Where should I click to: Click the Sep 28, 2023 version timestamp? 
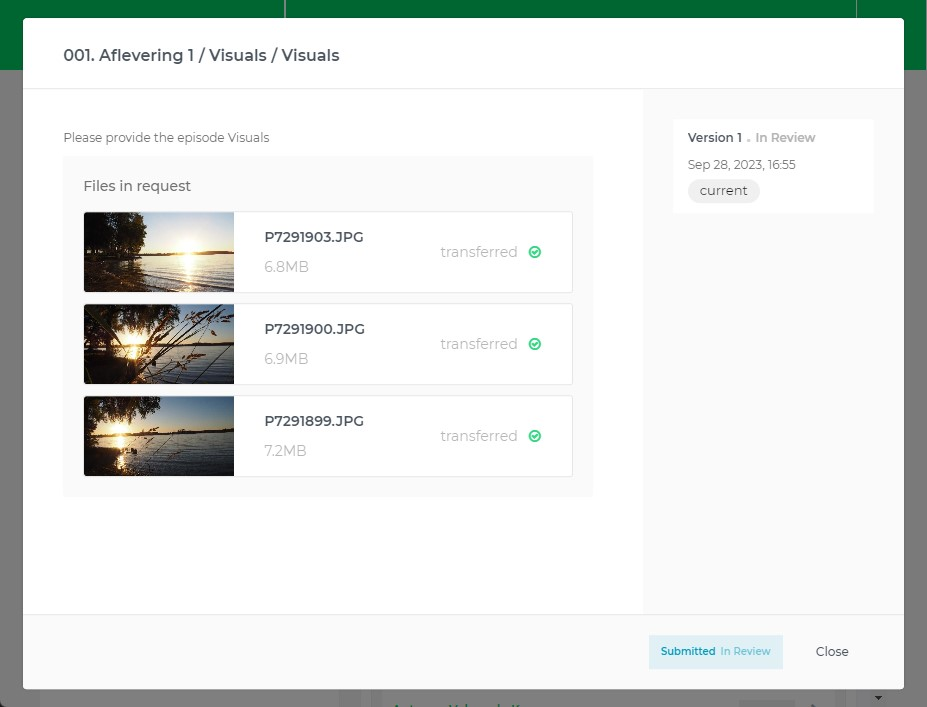(741, 165)
